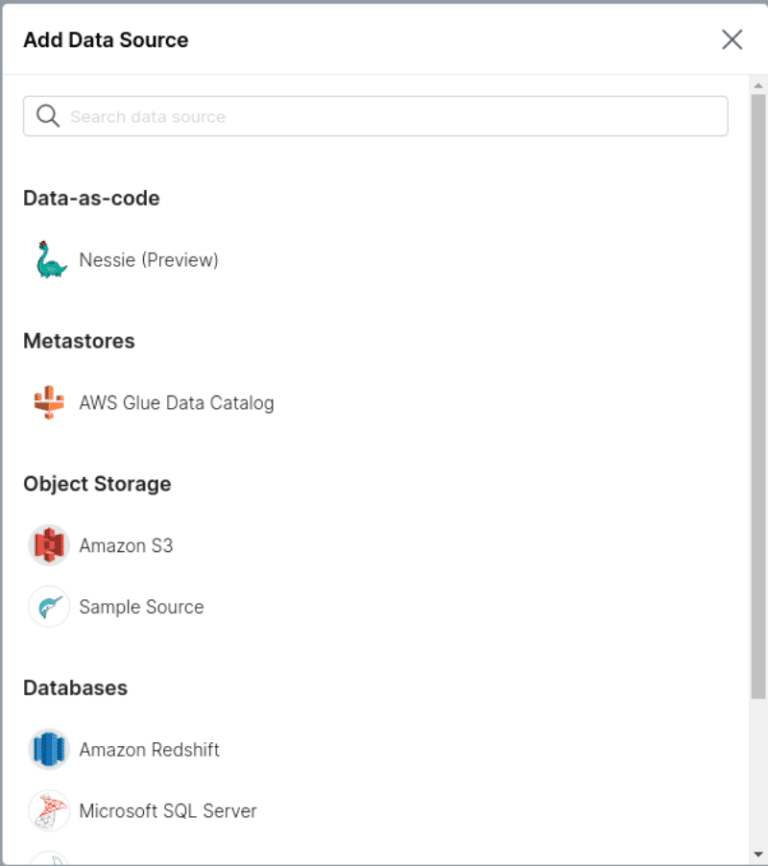The image size is (768, 866).
Task: Pick Sample Source as the data source
Action: pos(142,606)
